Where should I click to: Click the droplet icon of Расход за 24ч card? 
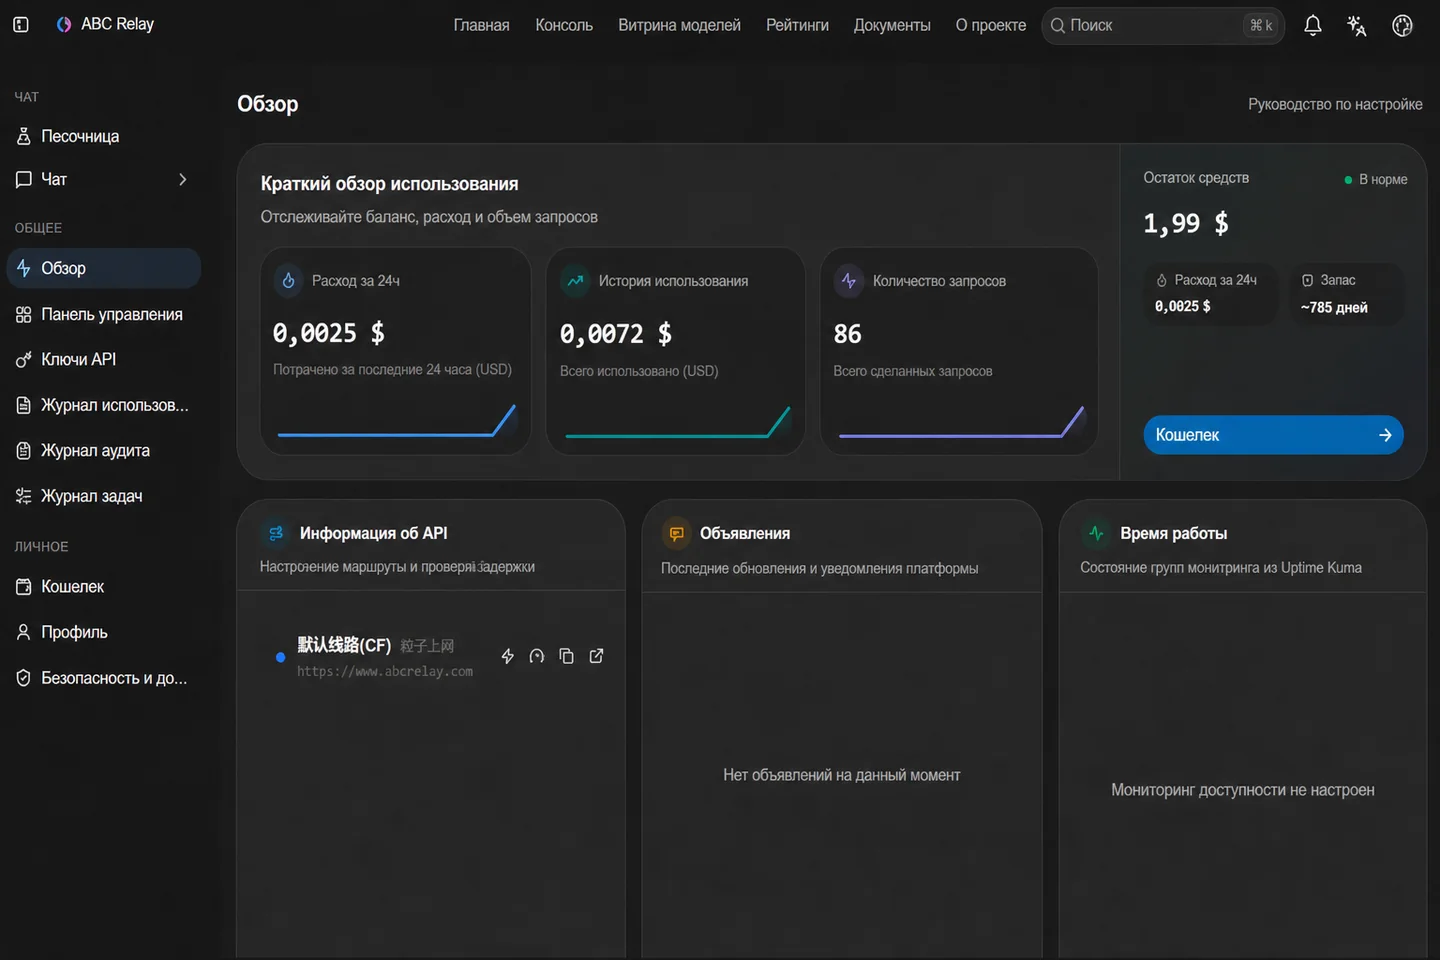288,281
